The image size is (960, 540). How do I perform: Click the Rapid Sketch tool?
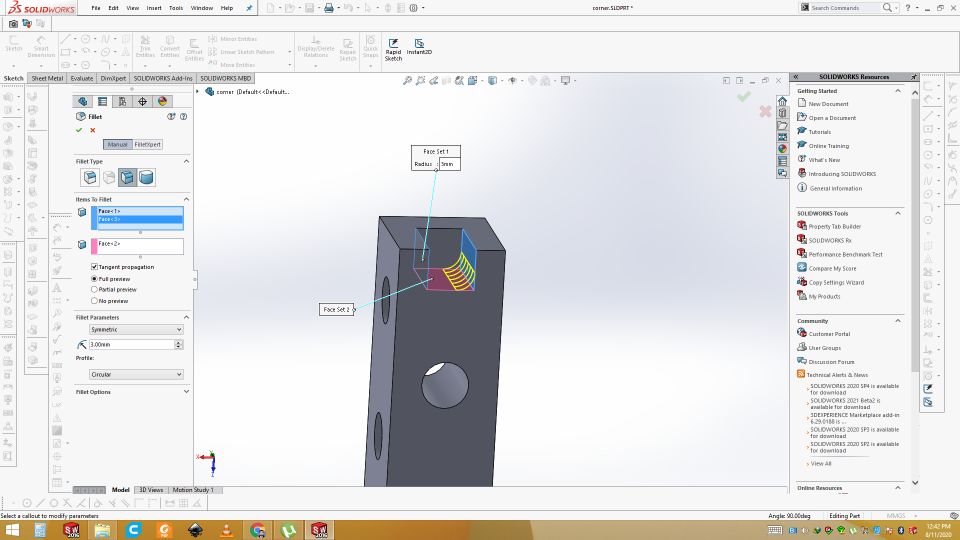(393, 49)
